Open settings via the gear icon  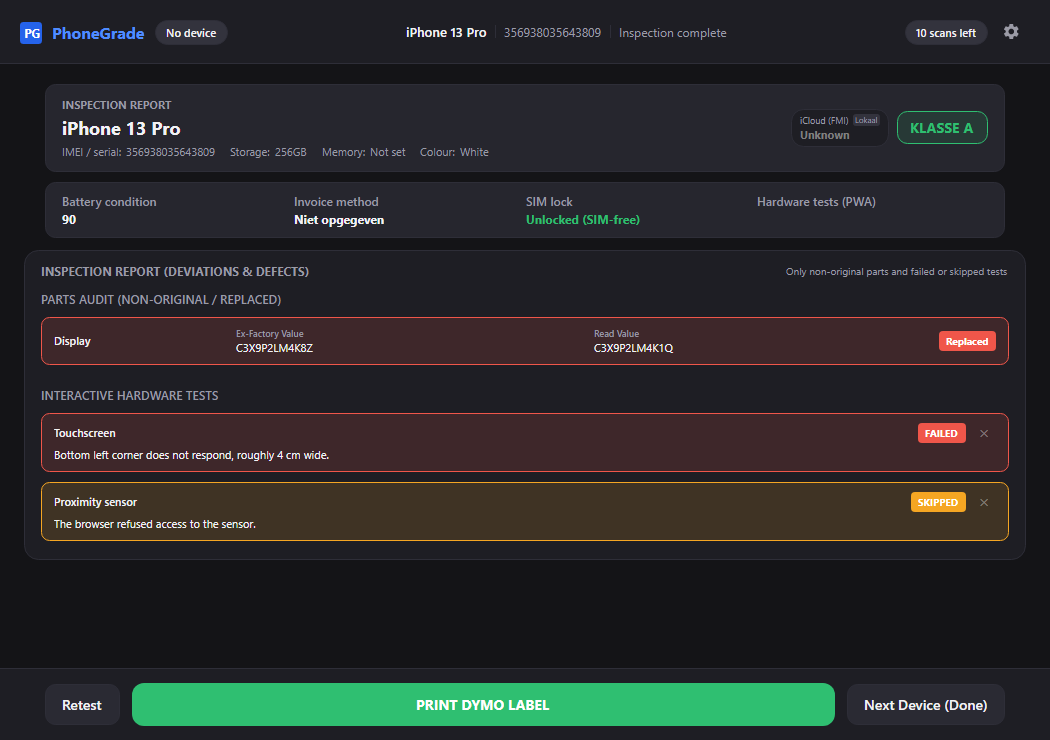tap(1011, 32)
